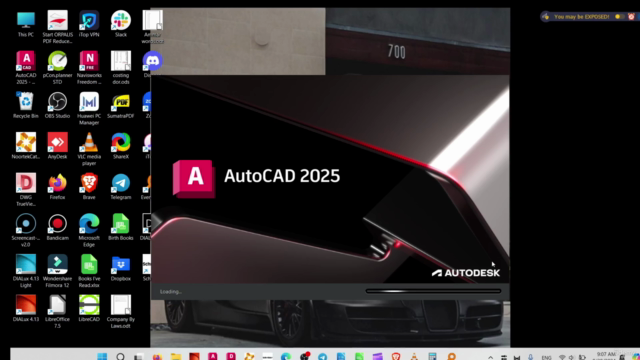Open Books I've Read.xlsx file
Viewport: 640px width, 360px height.
[x=89, y=271]
